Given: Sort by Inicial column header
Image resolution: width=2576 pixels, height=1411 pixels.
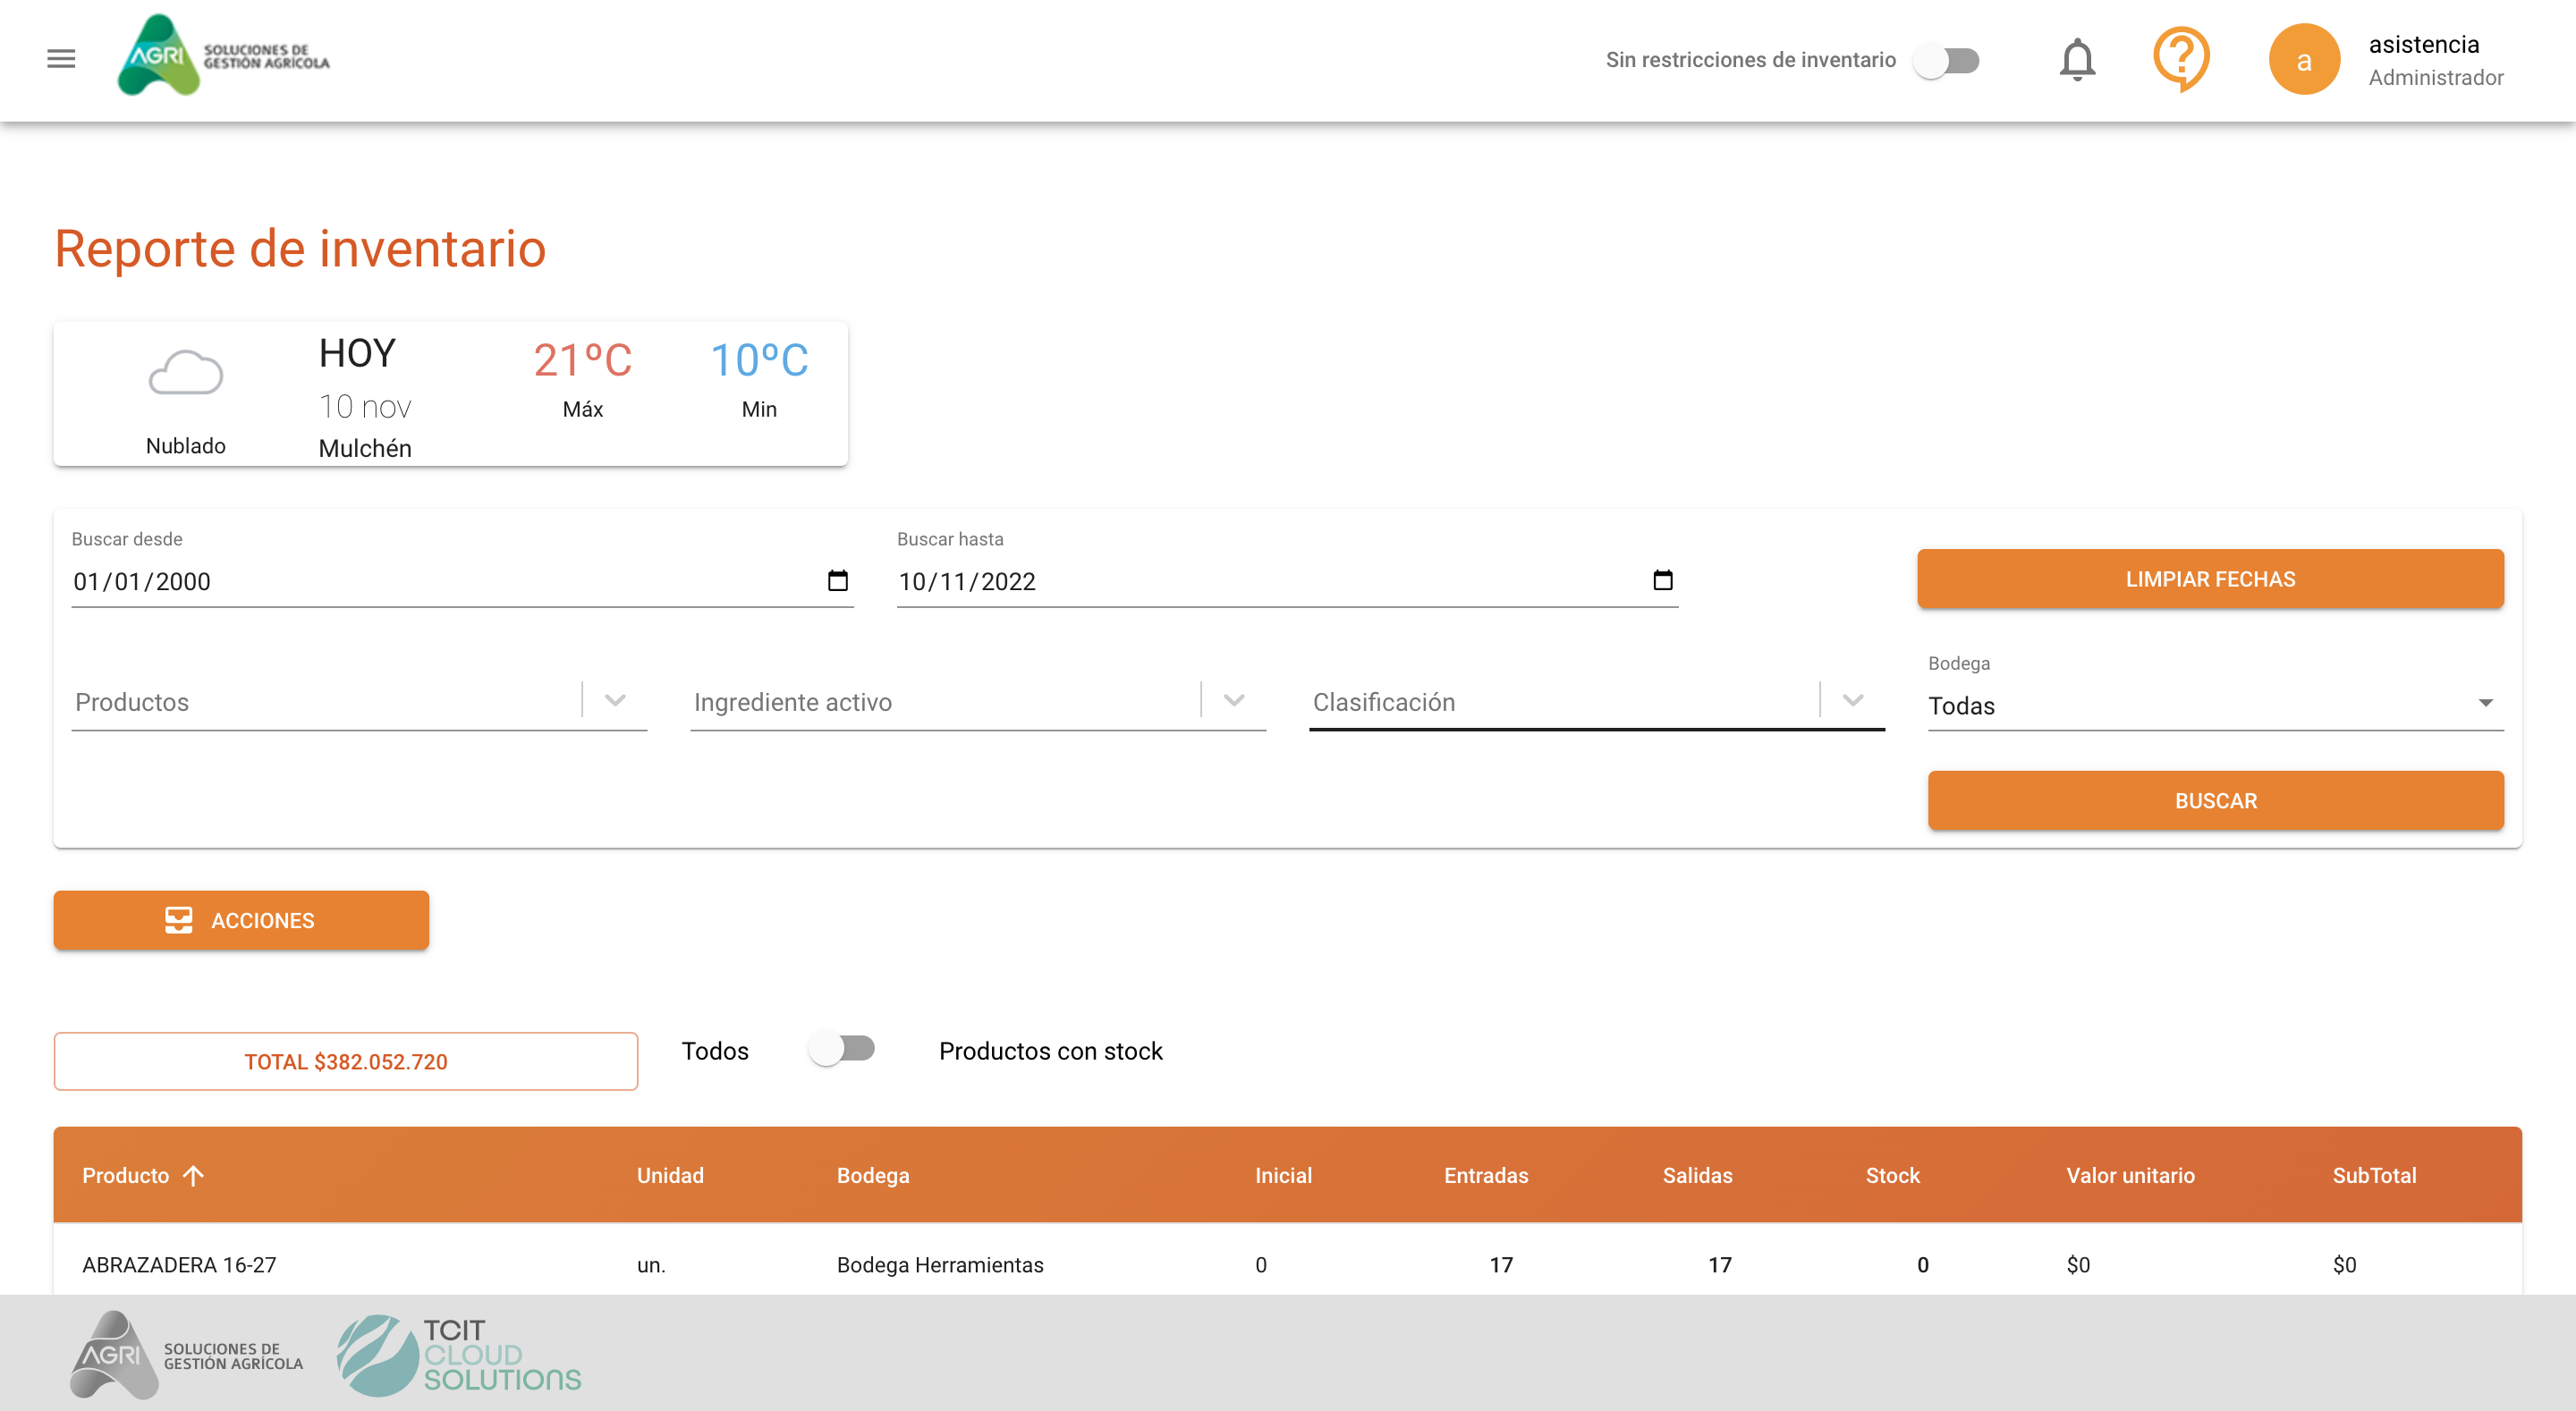Looking at the screenshot, I should coord(1283,1175).
